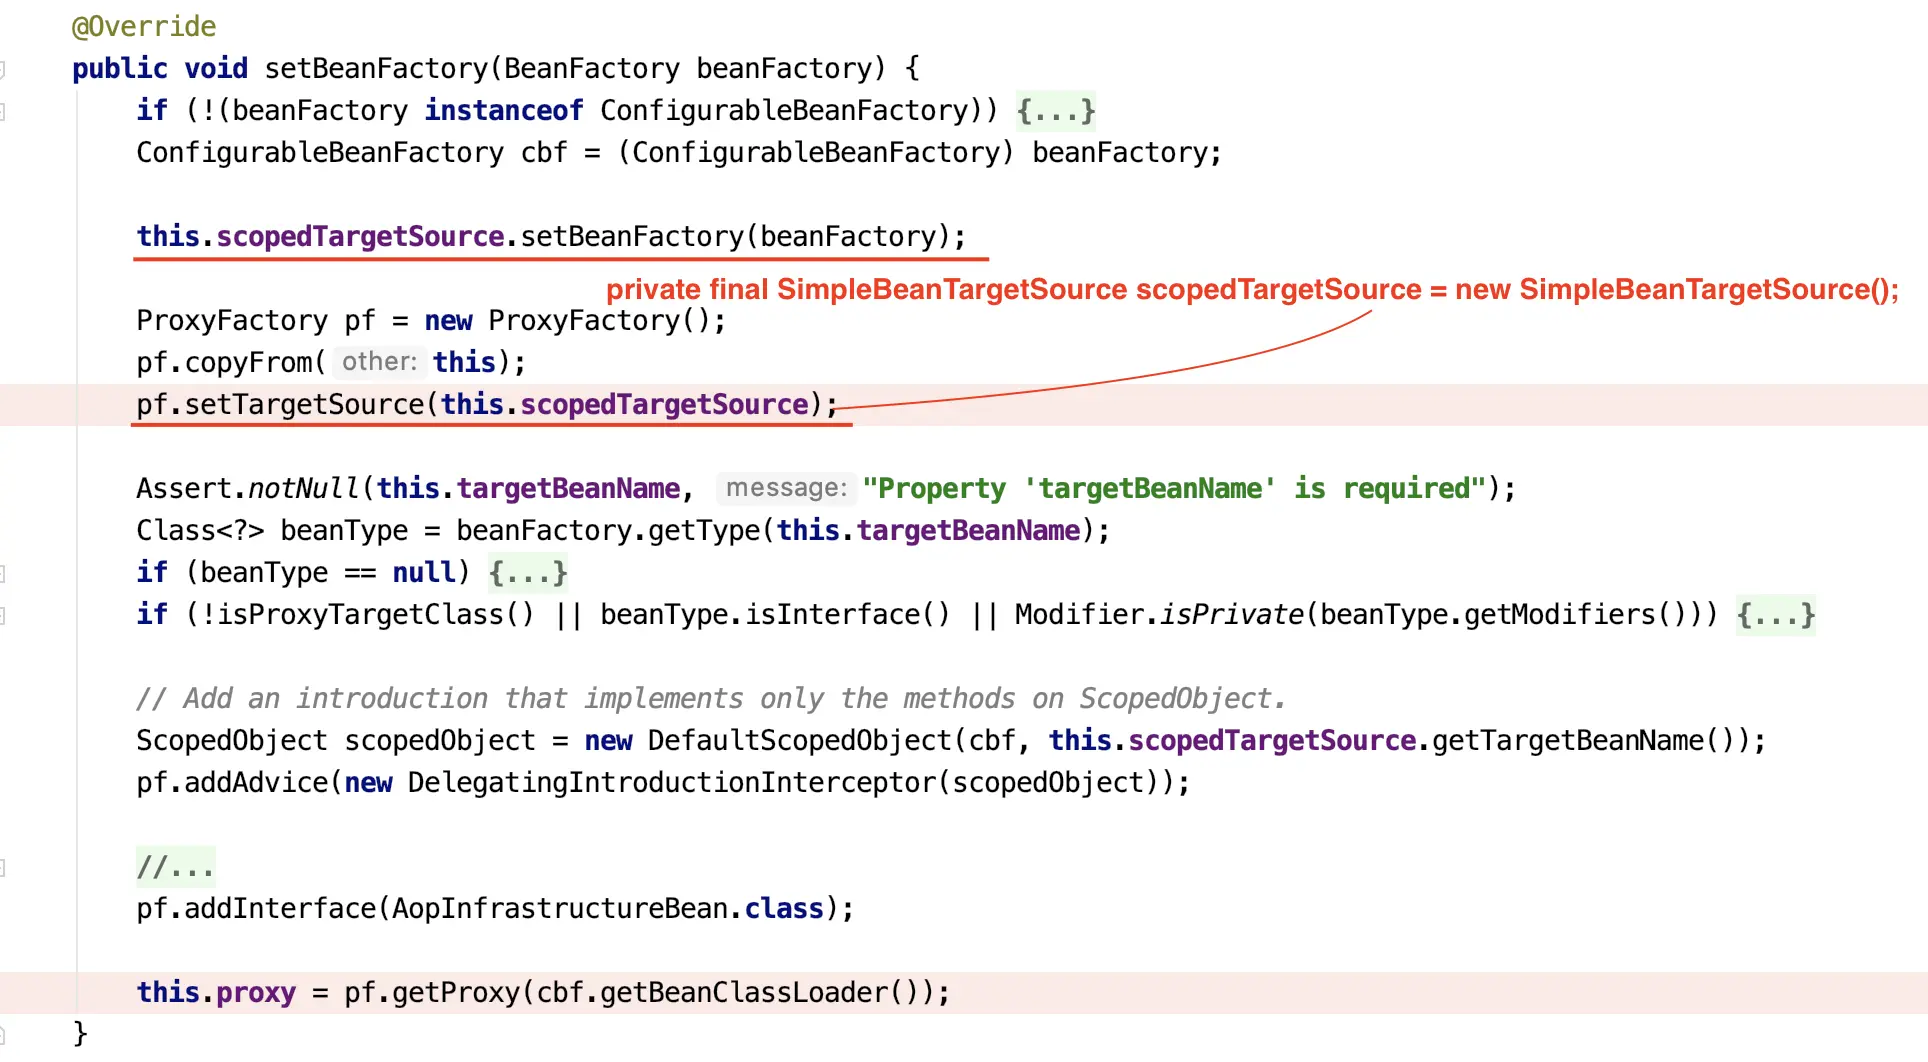
Task: Click the 'message:' parameter hint
Action: coord(786,487)
